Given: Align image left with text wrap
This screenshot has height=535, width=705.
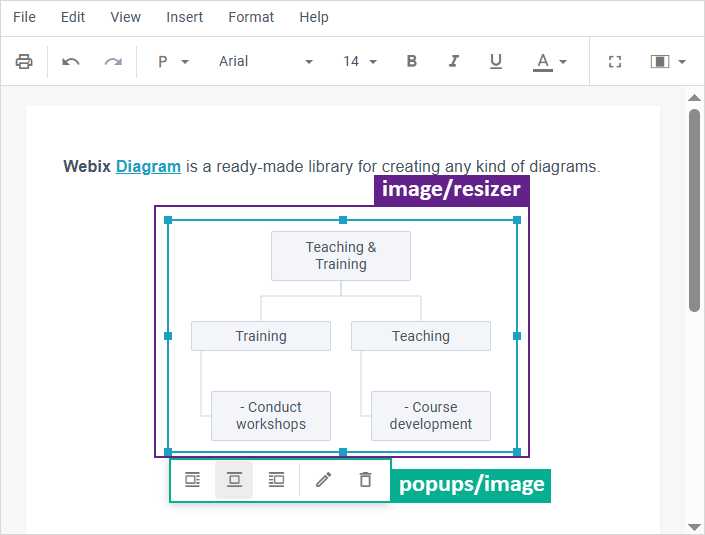Looking at the screenshot, I should pos(192,480).
